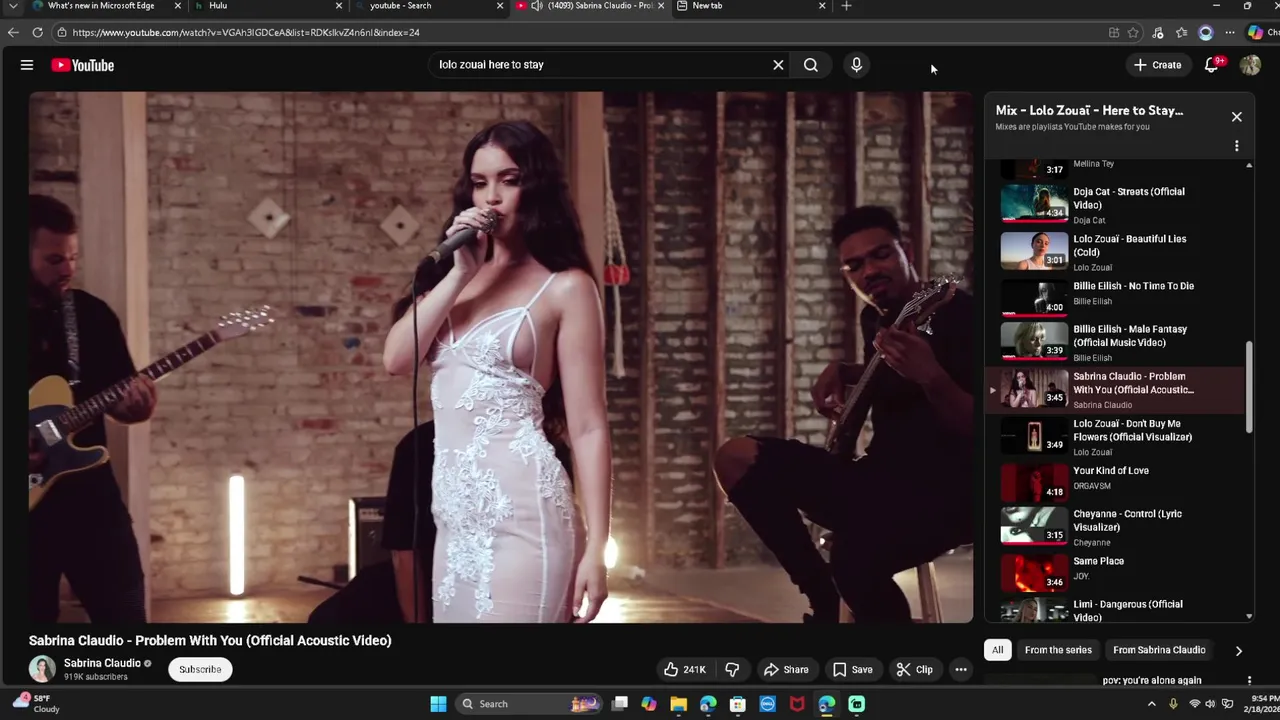Switch to the youtube - Search tab

coord(425,6)
